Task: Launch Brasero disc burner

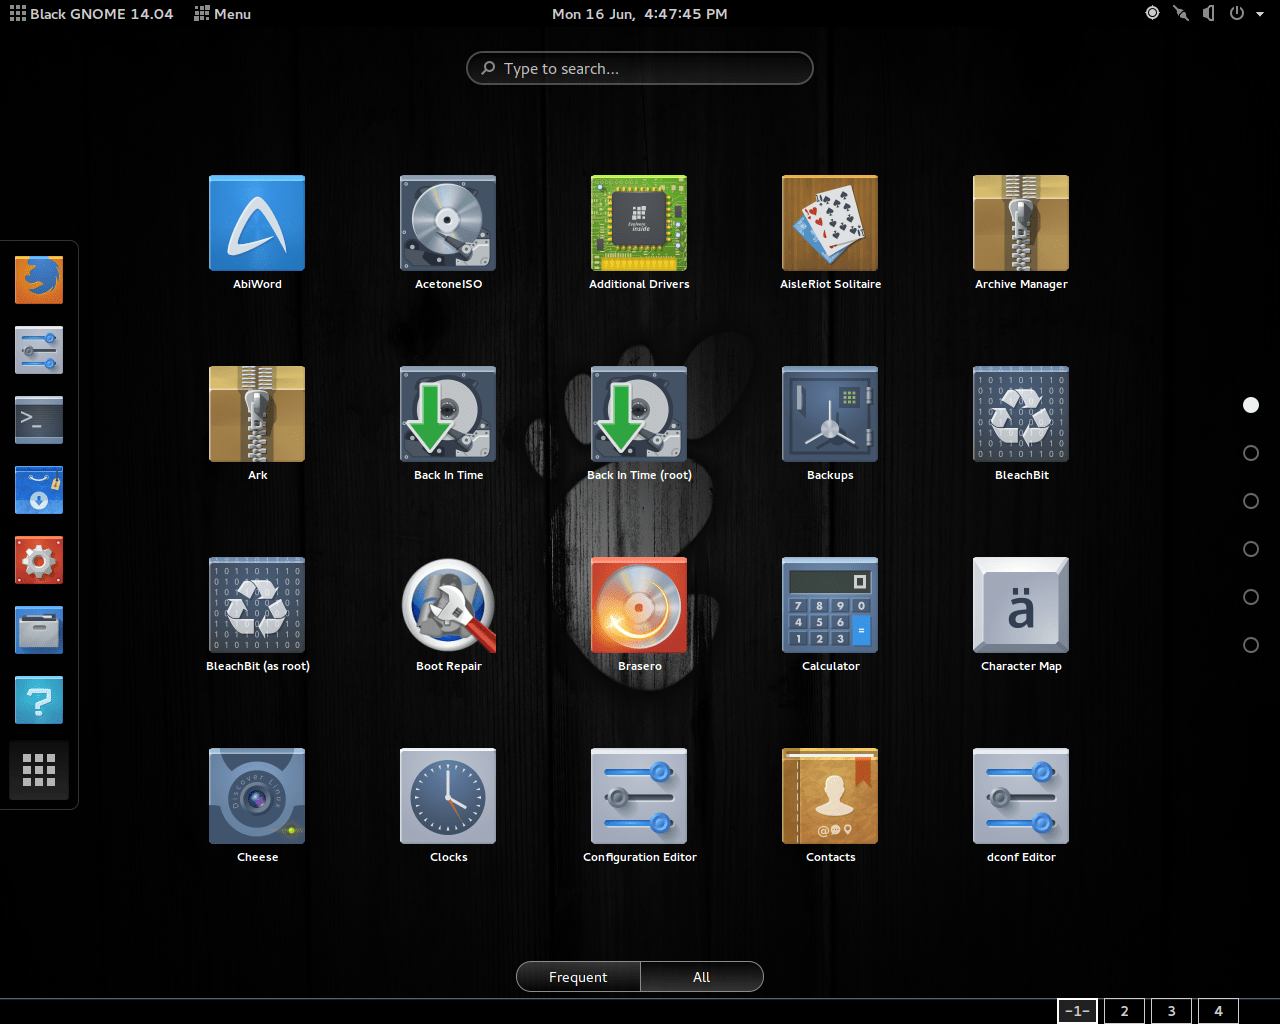Action: coord(639,606)
